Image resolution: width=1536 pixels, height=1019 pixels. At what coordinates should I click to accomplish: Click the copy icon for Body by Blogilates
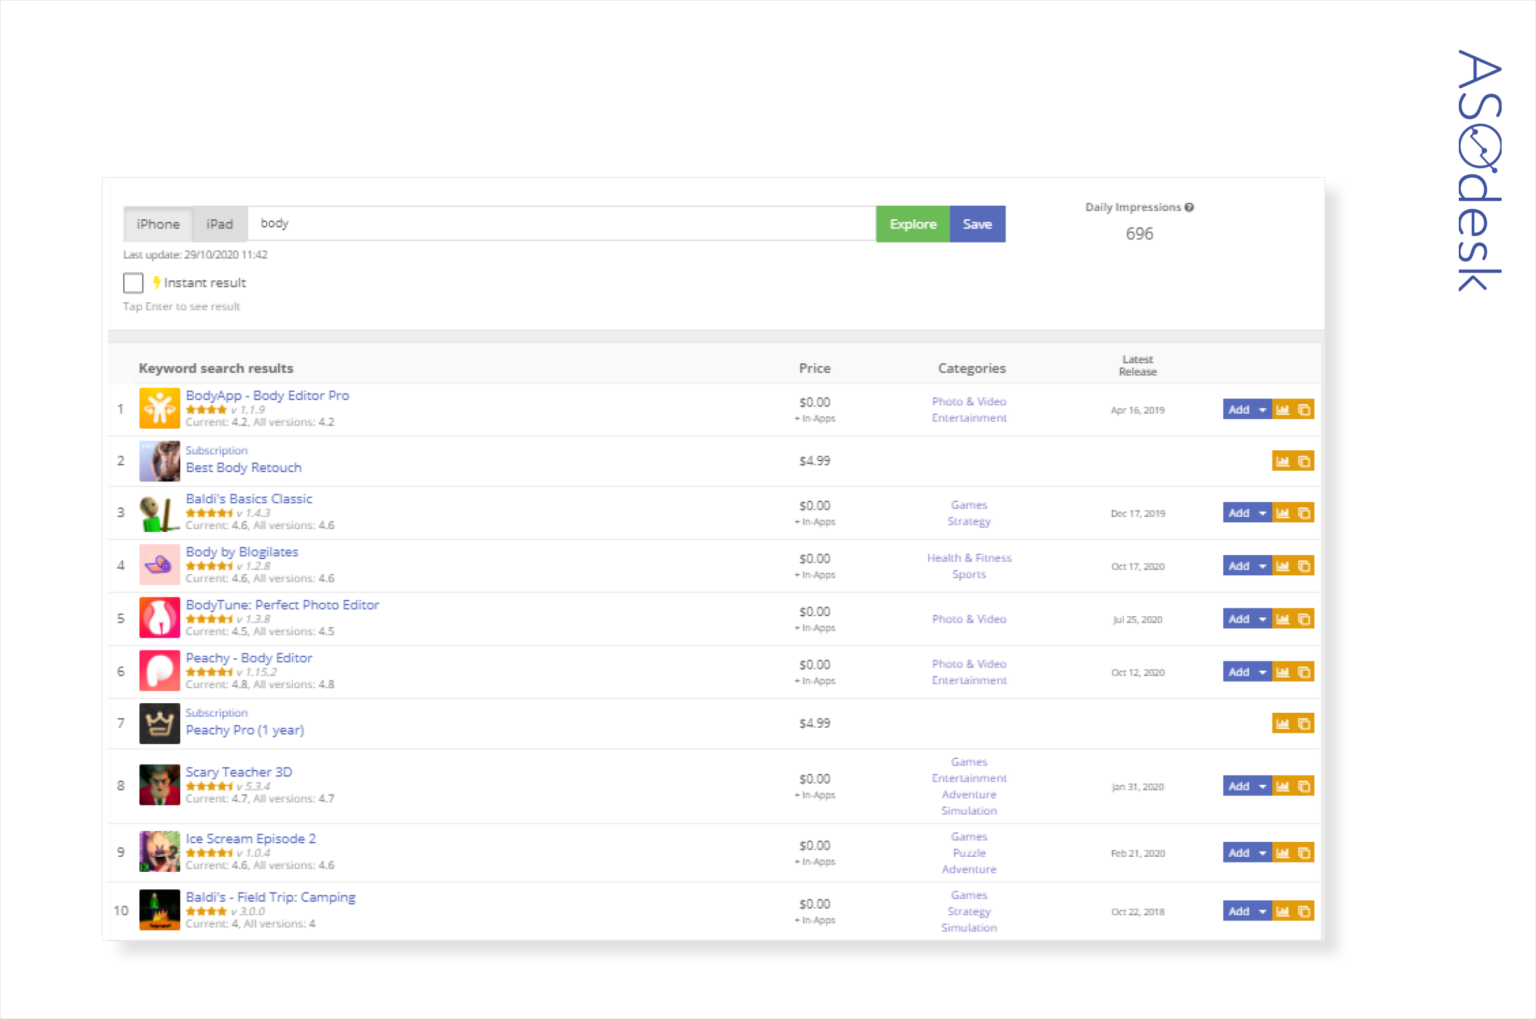(1305, 565)
